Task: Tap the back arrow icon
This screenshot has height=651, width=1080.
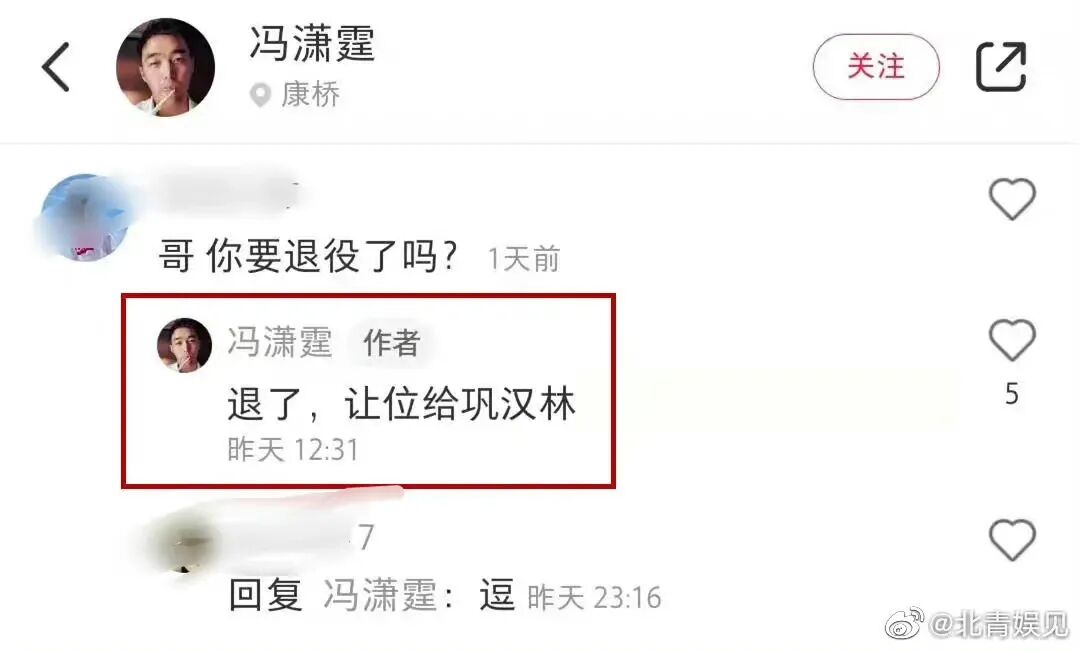Action: pos(56,67)
